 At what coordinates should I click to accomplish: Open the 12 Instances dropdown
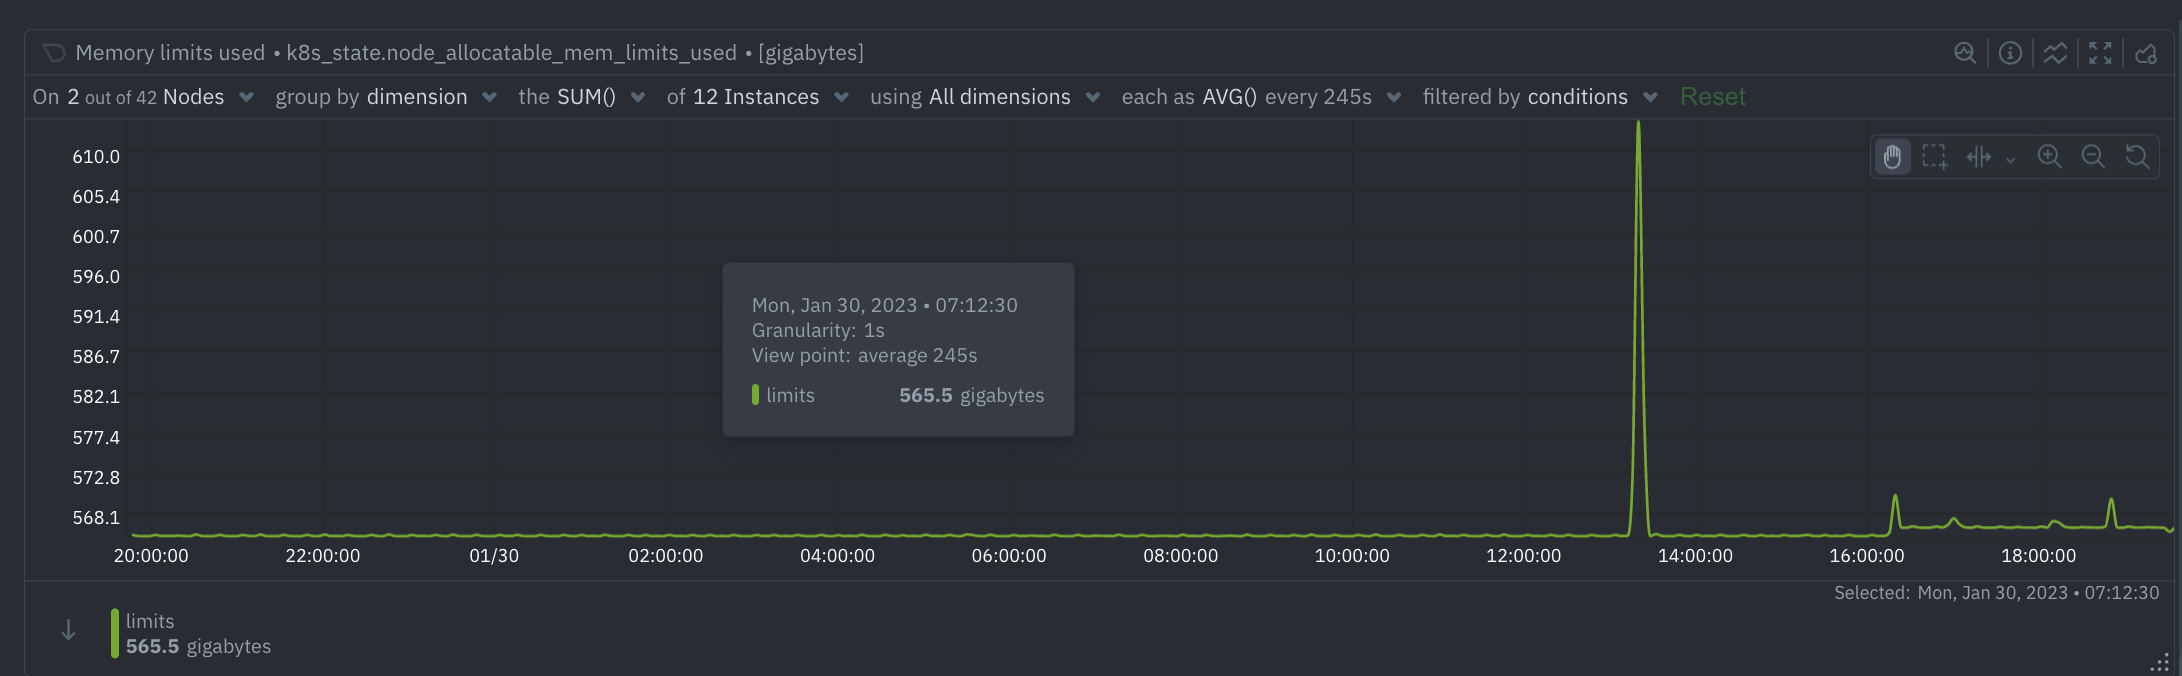tap(758, 97)
